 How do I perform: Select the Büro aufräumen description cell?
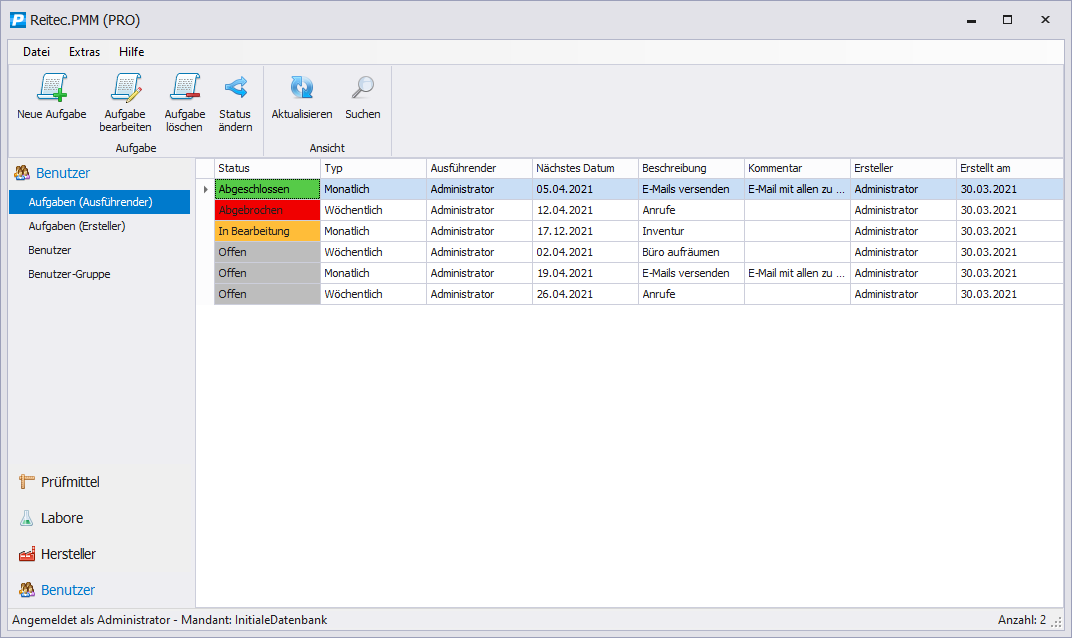[690, 252]
